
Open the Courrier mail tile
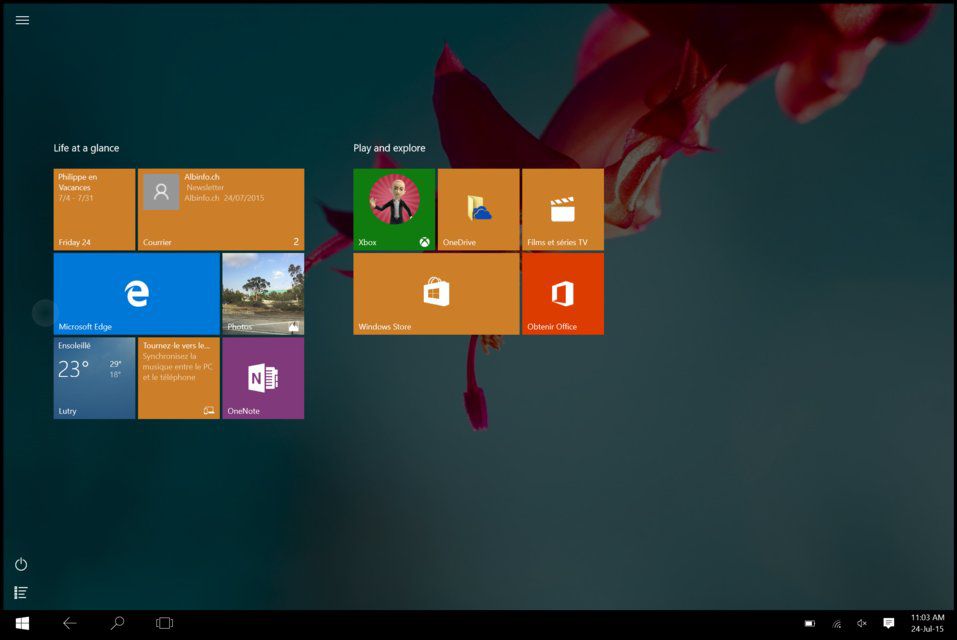tap(220, 208)
